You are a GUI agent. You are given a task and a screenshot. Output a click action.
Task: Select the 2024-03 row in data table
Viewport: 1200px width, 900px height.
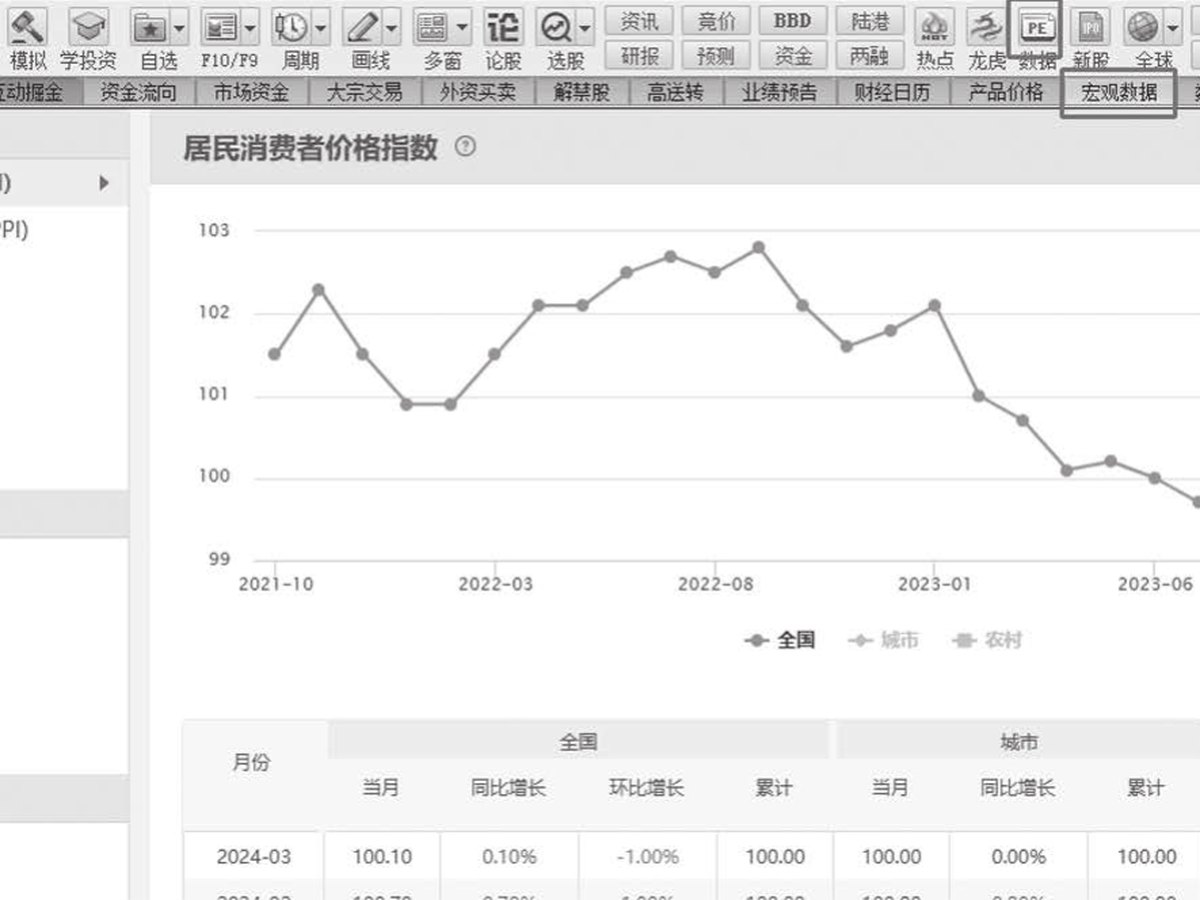click(692, 856)
